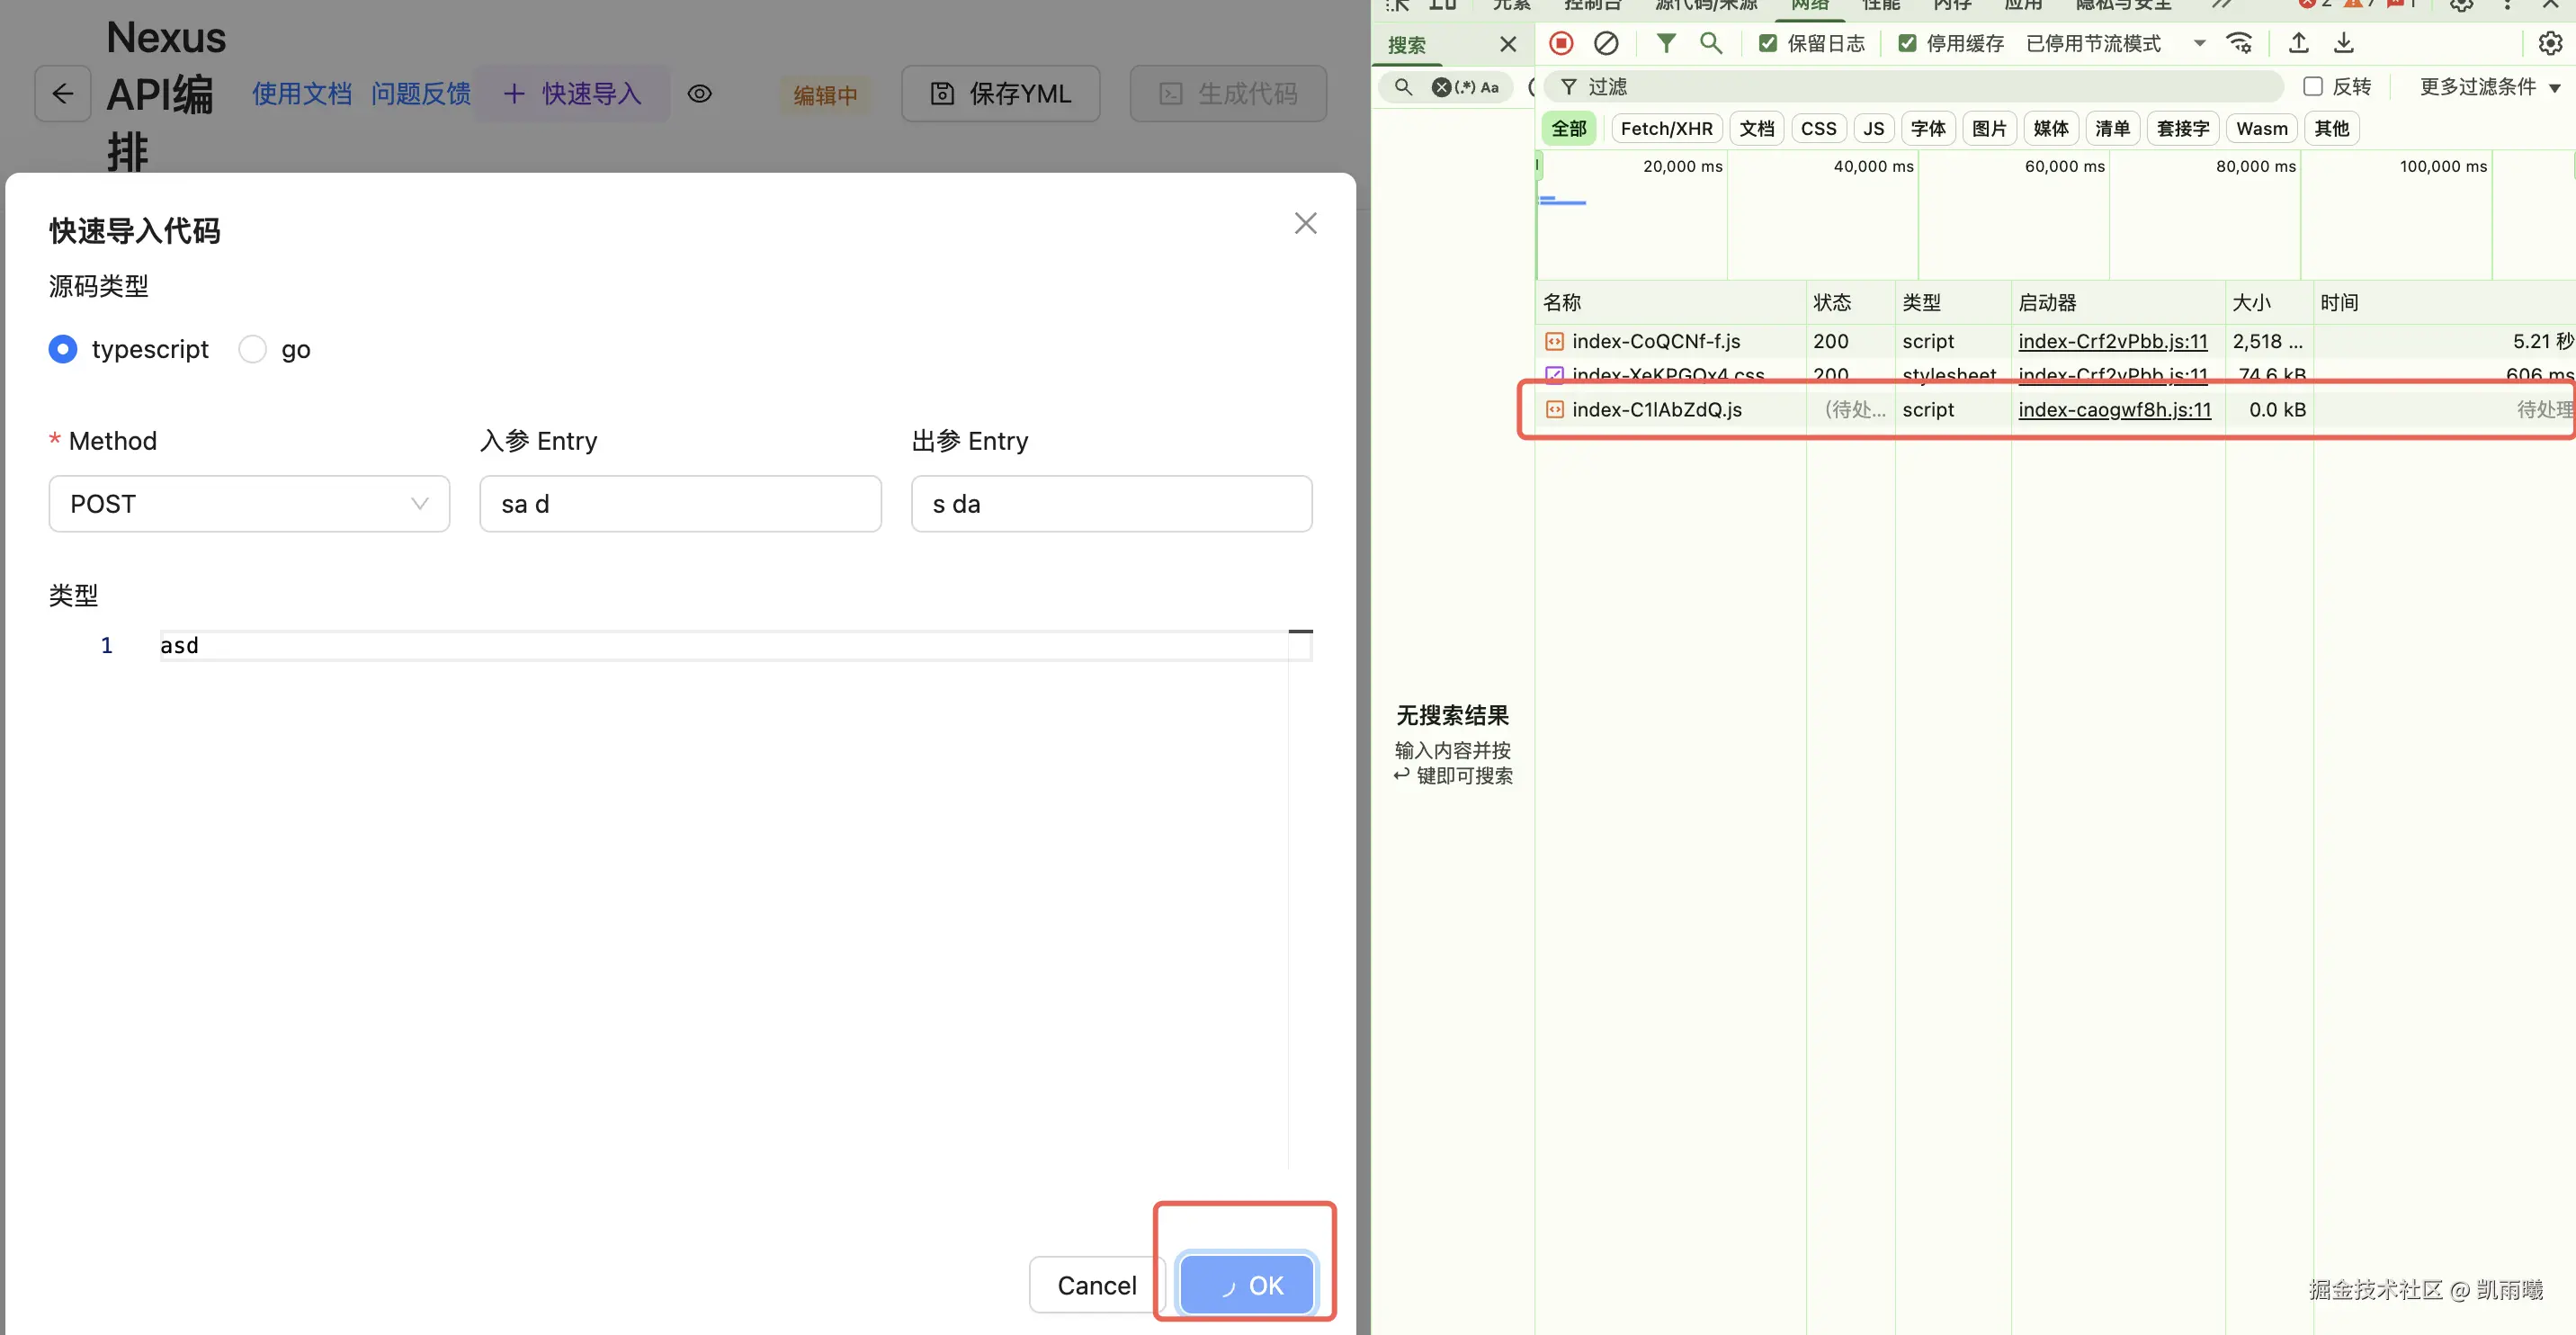
Task: Click the back arrow button beside Nexus
Action: [x=63, y=94]
